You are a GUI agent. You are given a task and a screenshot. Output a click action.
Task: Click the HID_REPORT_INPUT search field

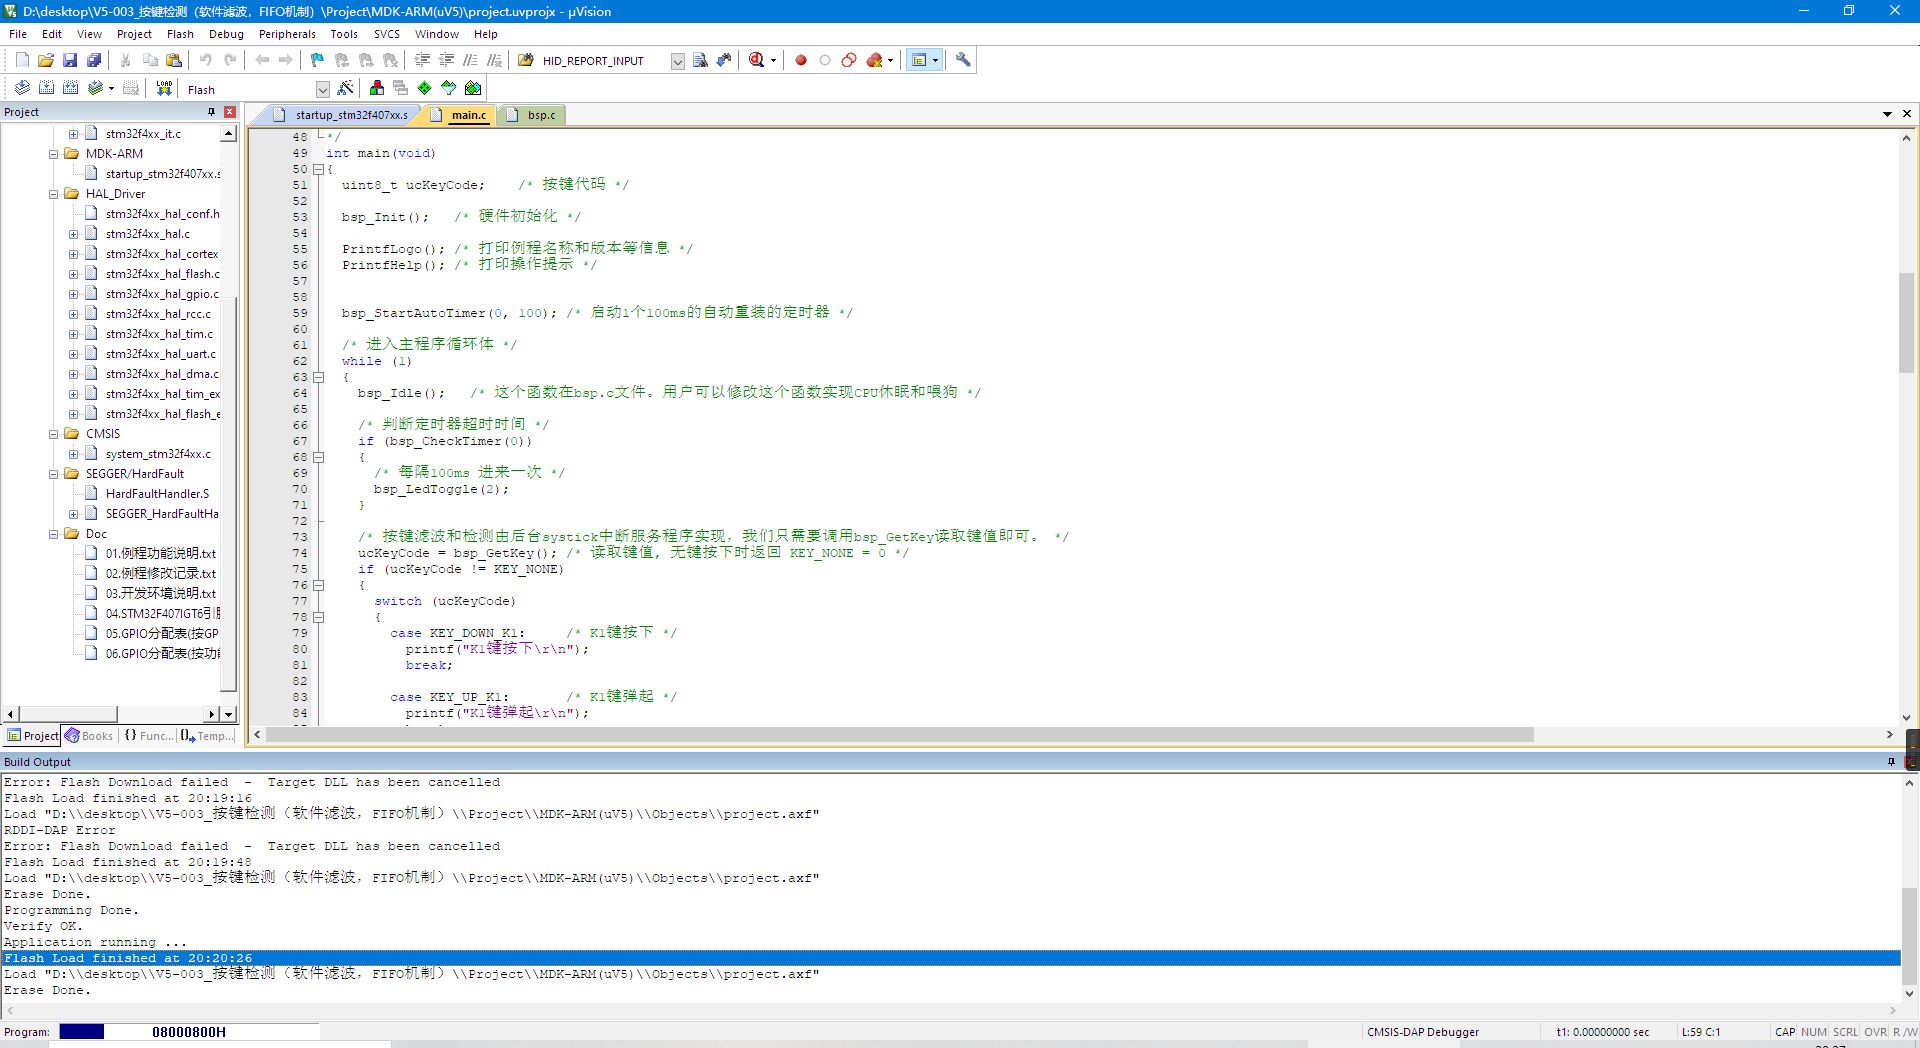604,61
